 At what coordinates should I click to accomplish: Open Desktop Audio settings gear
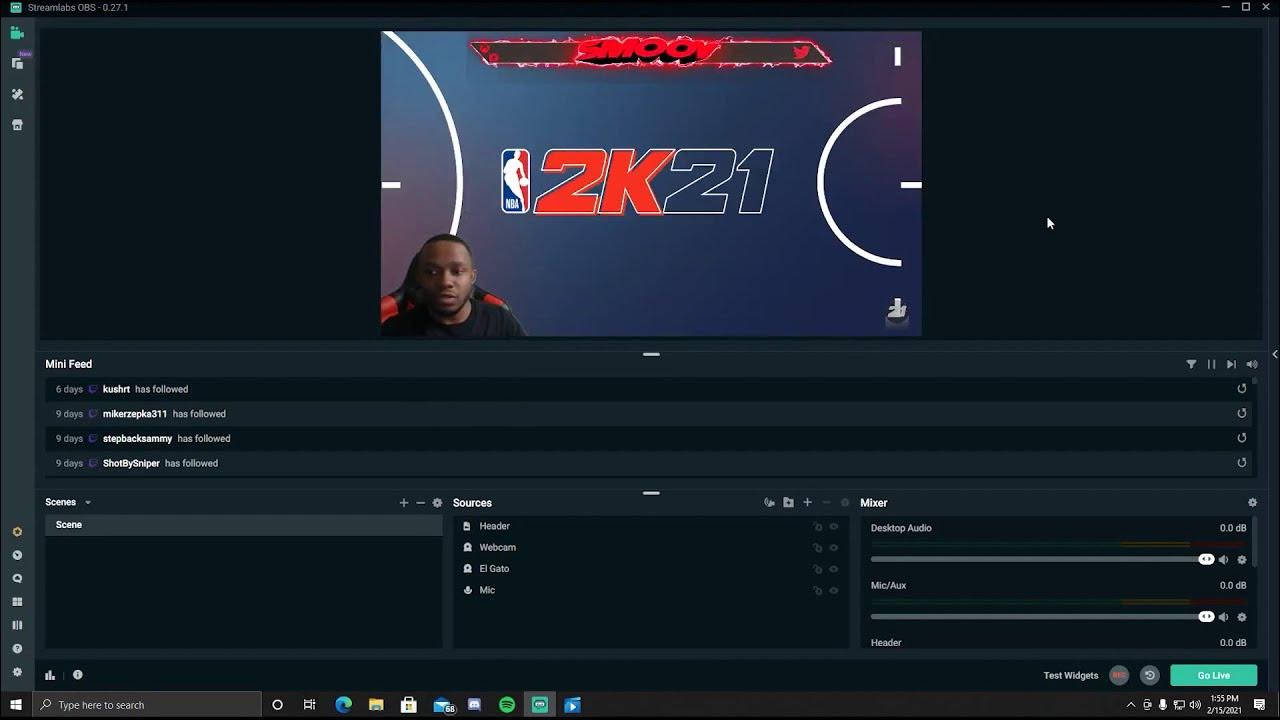coord(1242,560)
